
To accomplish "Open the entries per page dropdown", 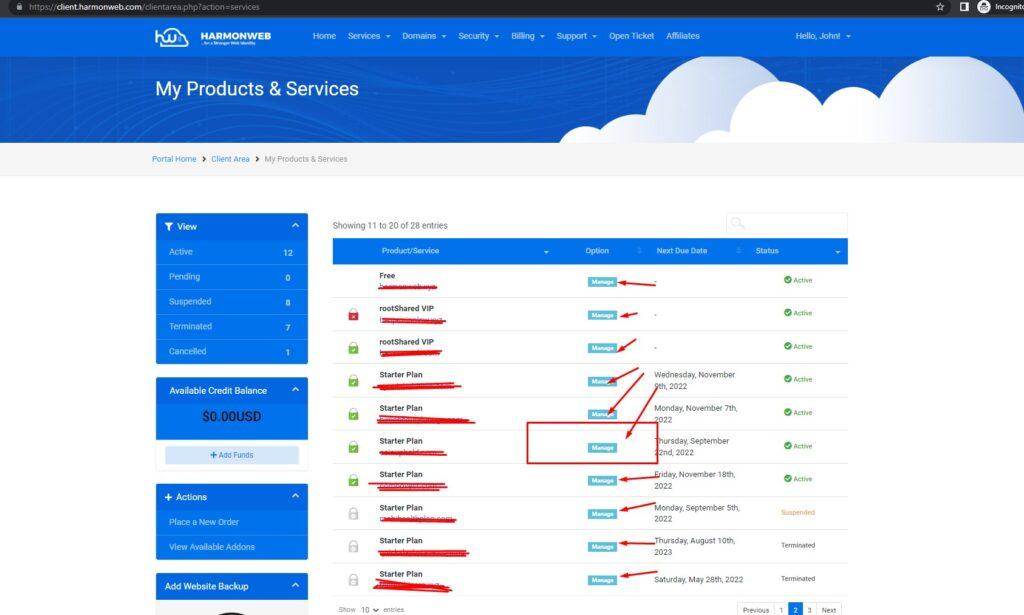I will (x=370, y=609).
